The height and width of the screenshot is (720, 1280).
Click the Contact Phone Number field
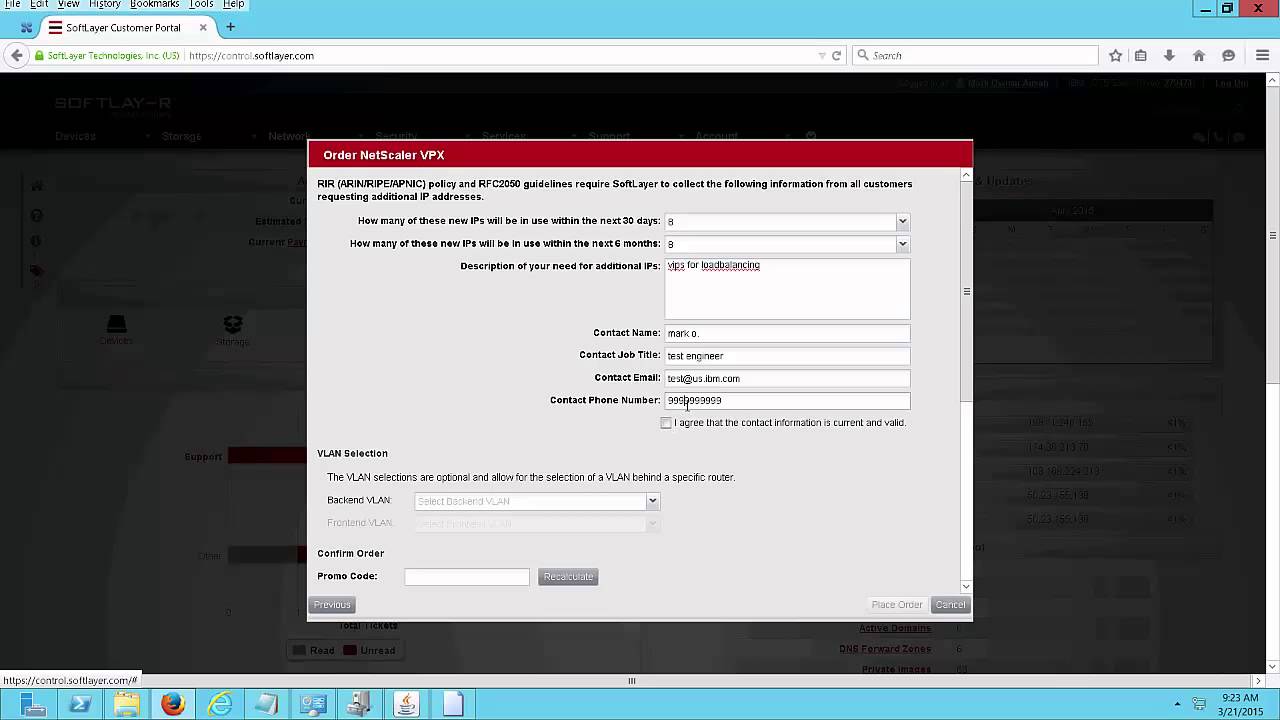click(x=788, y=401)
